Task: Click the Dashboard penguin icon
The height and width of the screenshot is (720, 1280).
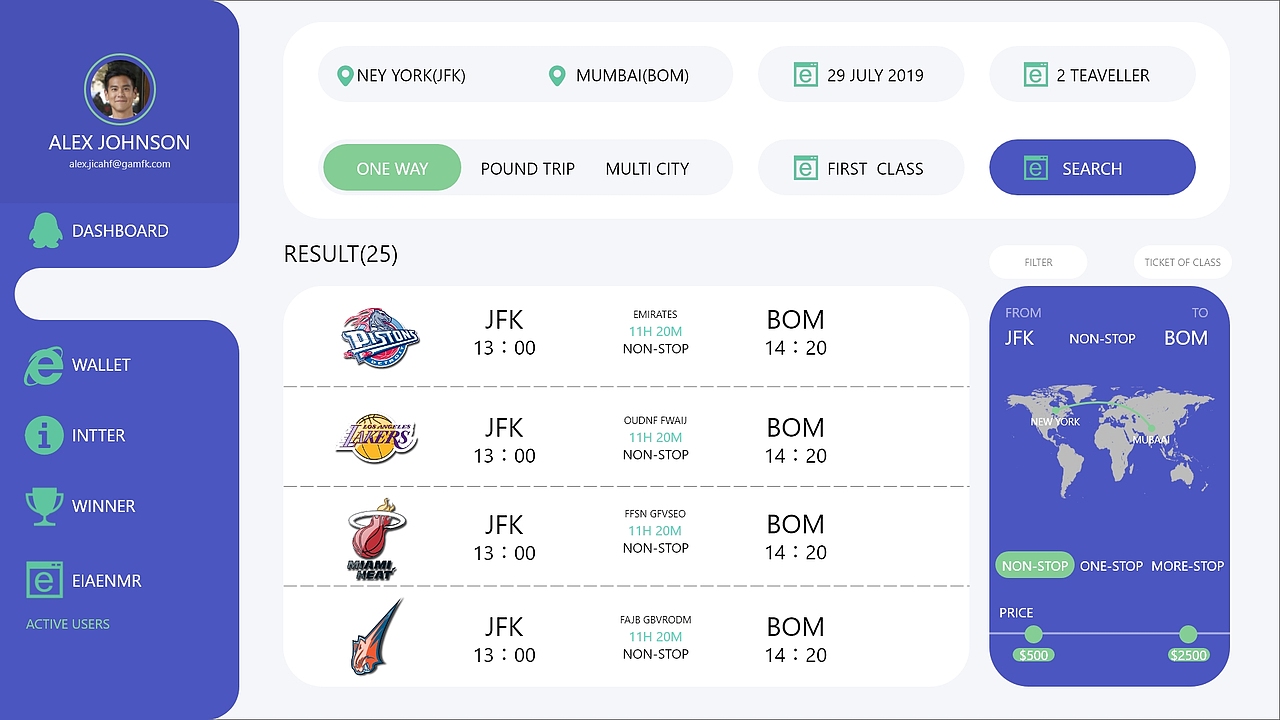Action: [x=44, y=230]
